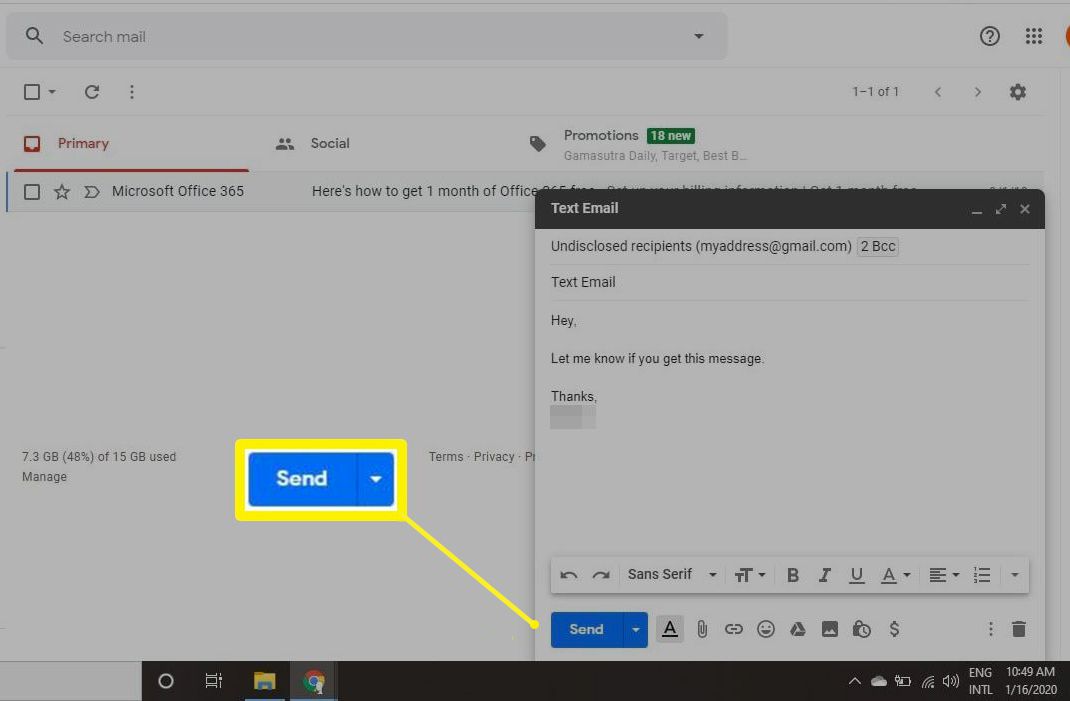The height and width of the screenshot is (701, 1070).
Task: Open the send options arrow beside Send
Action: (x=635, y=629)
